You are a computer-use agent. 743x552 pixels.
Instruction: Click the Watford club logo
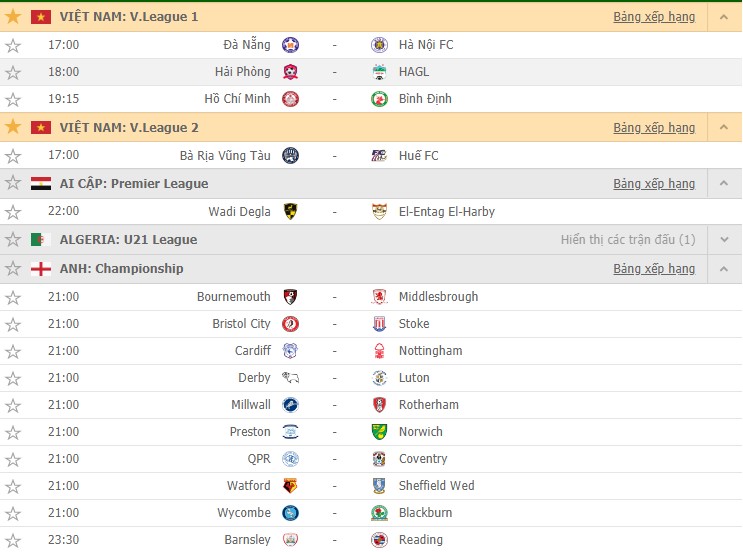point(290,486)
